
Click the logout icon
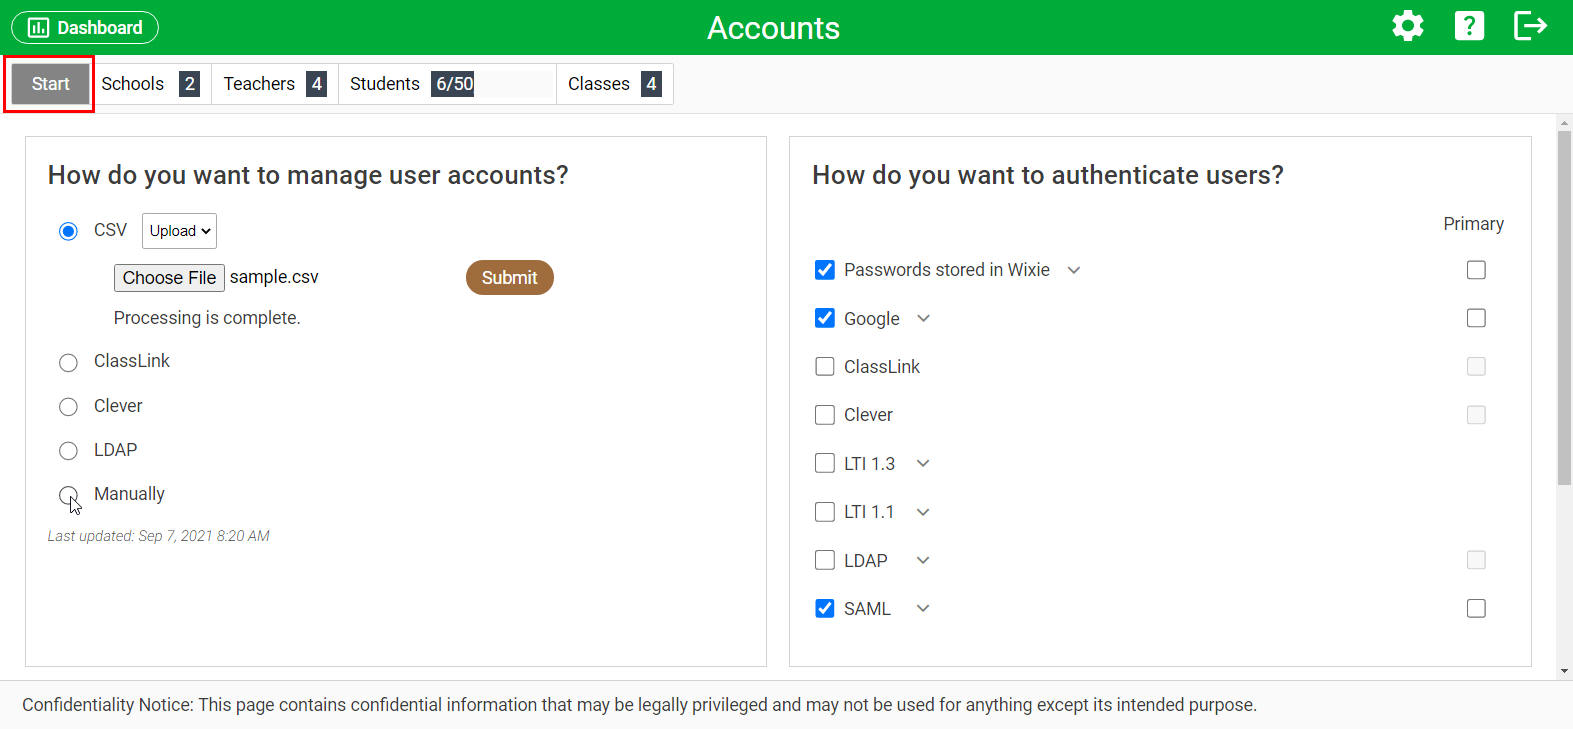[x=1530, y=26]
